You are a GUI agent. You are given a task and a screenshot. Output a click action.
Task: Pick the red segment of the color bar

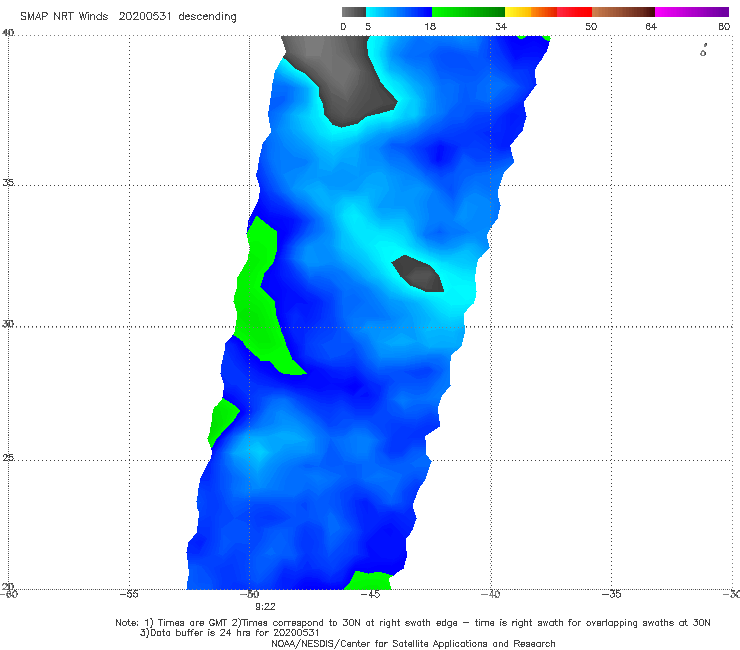pos(574,12)
